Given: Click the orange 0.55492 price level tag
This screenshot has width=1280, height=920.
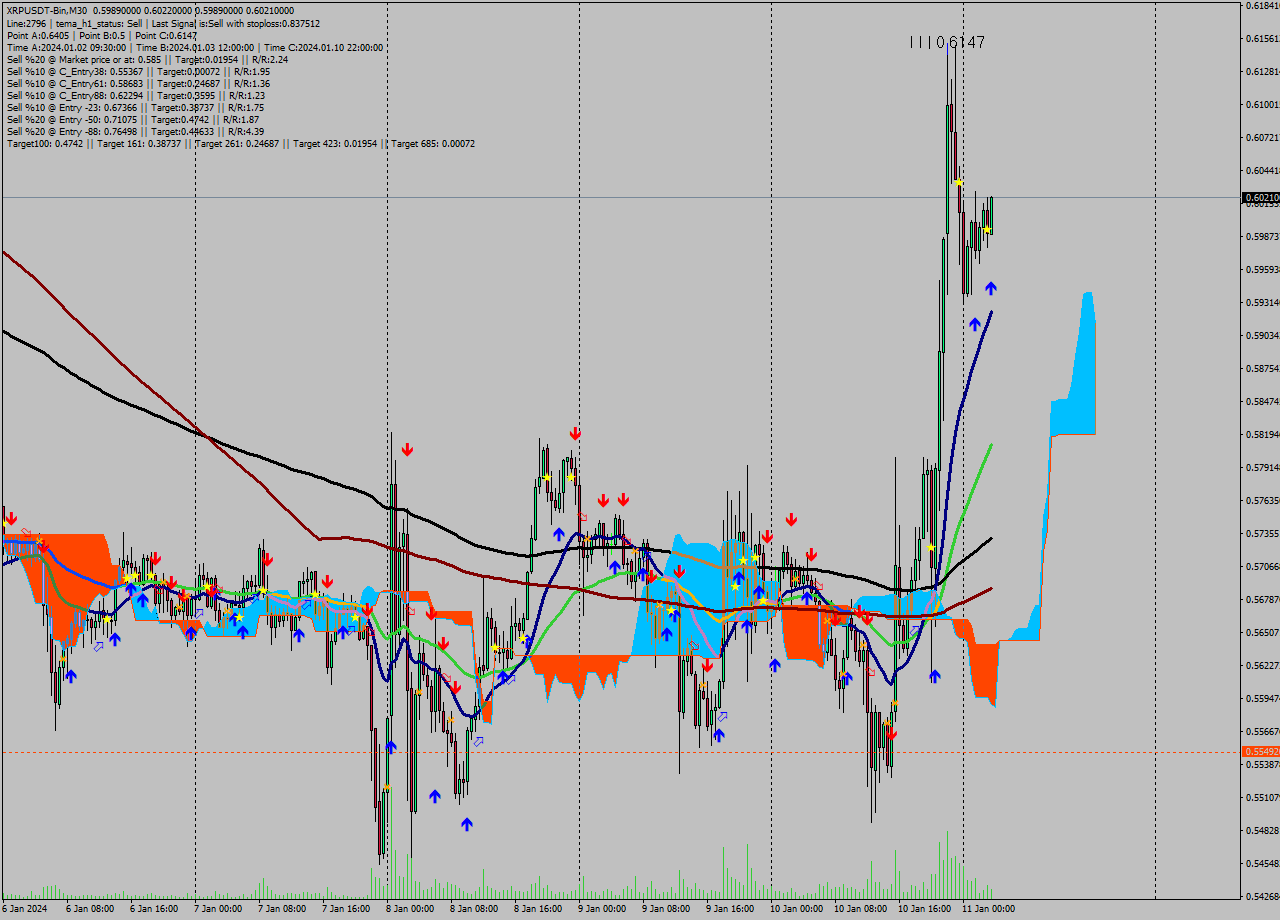Looking at the screenshot, I should 1260,751.
